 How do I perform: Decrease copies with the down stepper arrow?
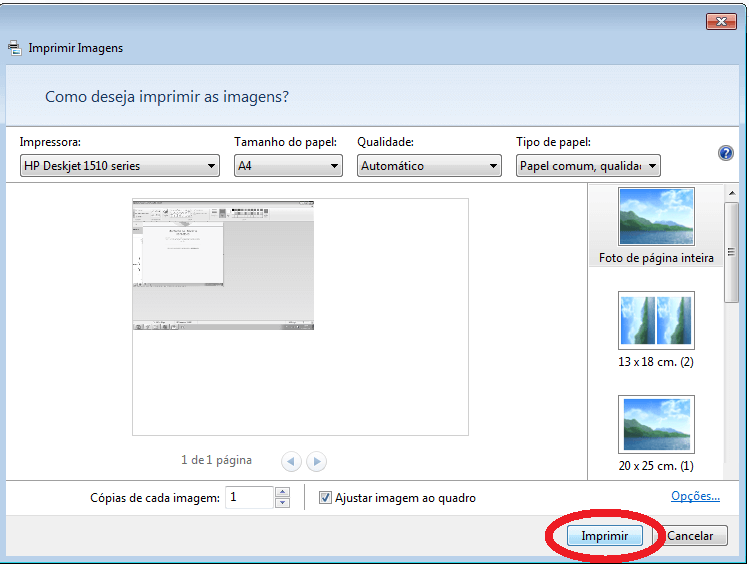coord(282,503)
